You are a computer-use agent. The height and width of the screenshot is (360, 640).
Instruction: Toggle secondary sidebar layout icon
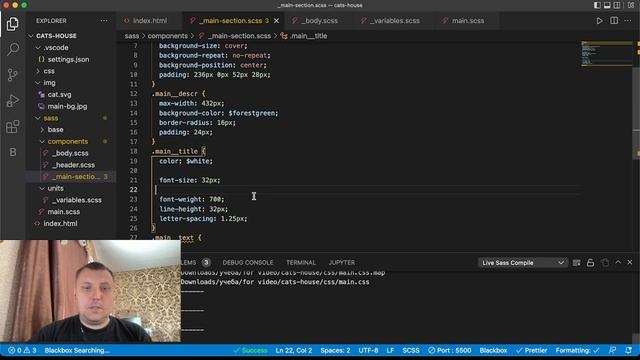coord(617,5)
